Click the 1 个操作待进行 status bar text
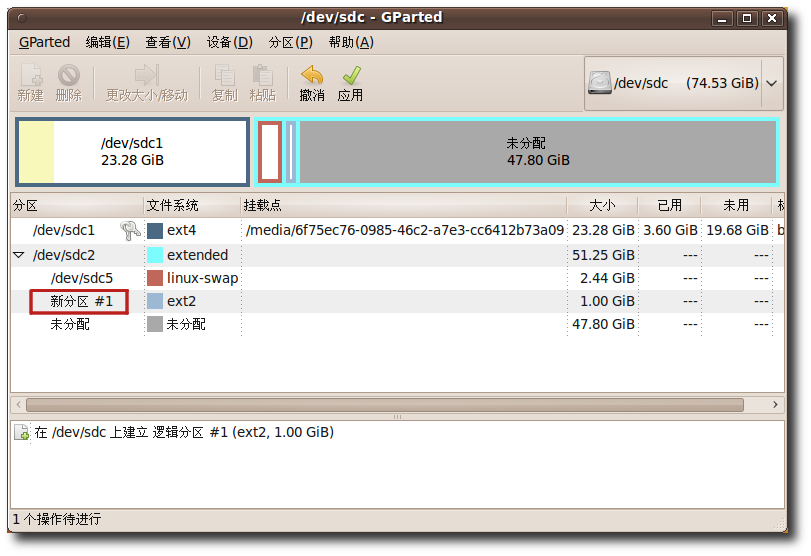The width and height of the screenshot is (811, 556). [x=56, y=519]
